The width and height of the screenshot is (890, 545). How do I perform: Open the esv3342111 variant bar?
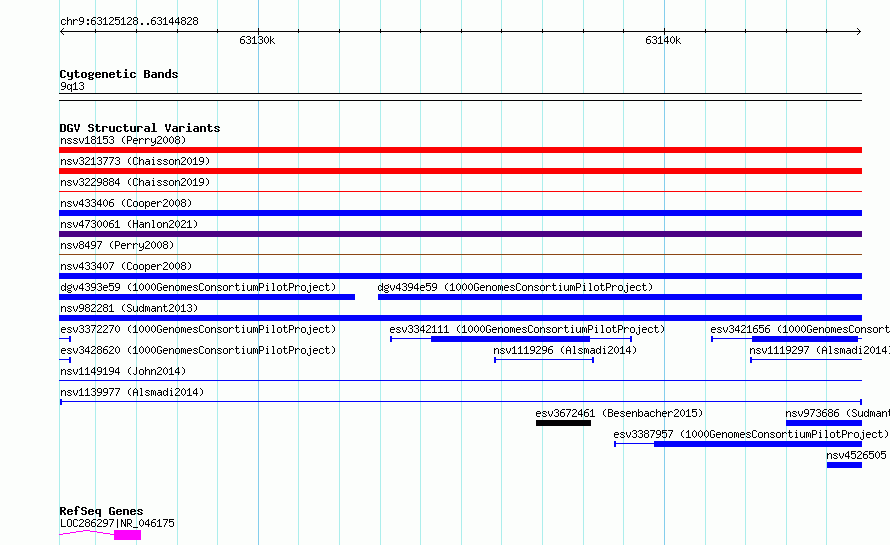click(510, 339)
